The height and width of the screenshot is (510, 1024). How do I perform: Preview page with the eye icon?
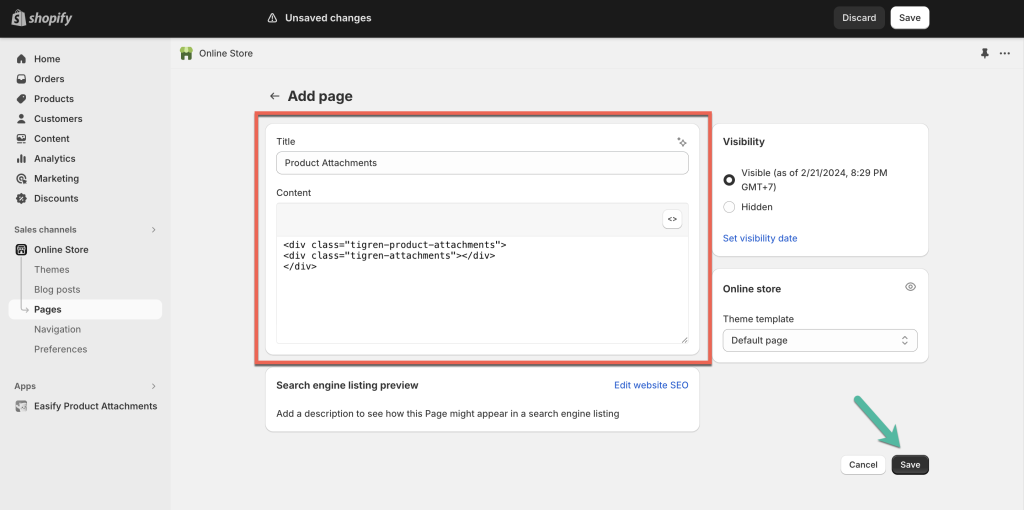pos(910,287)
